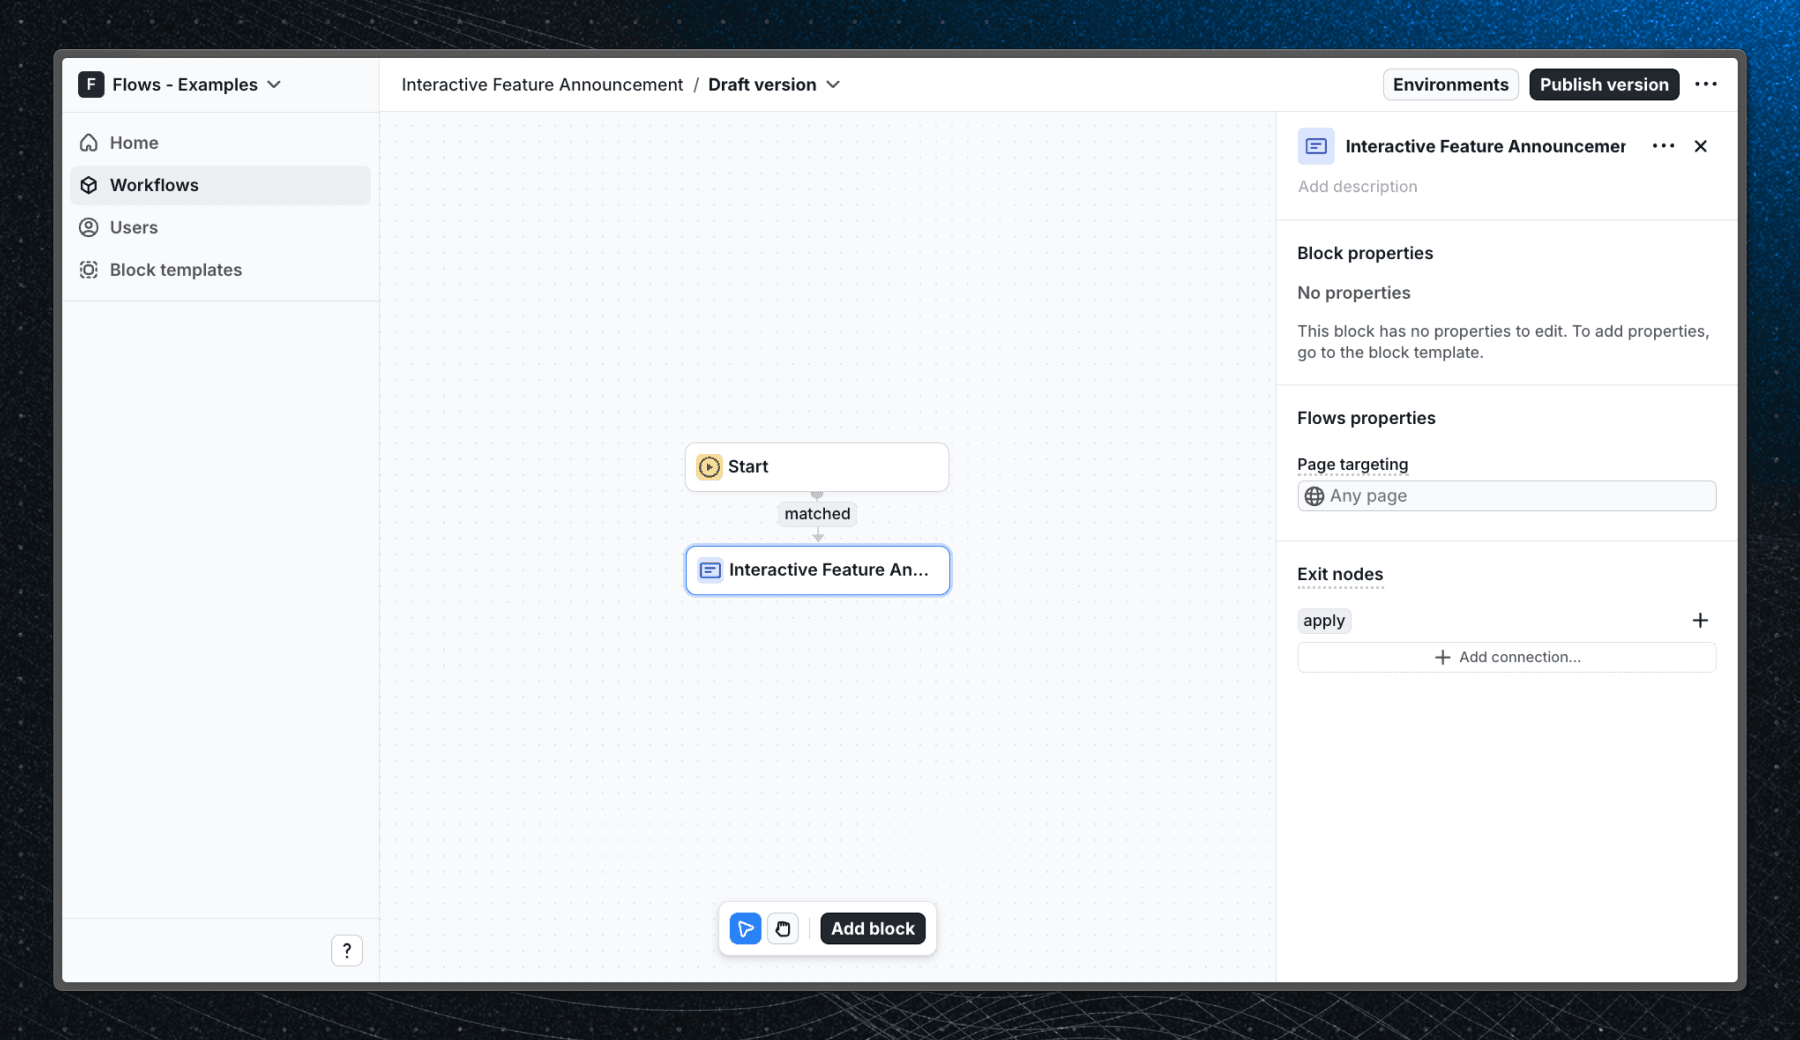Click the Publish version button
Screen dimensions: 1800x1040
[x=1603, y=84]
